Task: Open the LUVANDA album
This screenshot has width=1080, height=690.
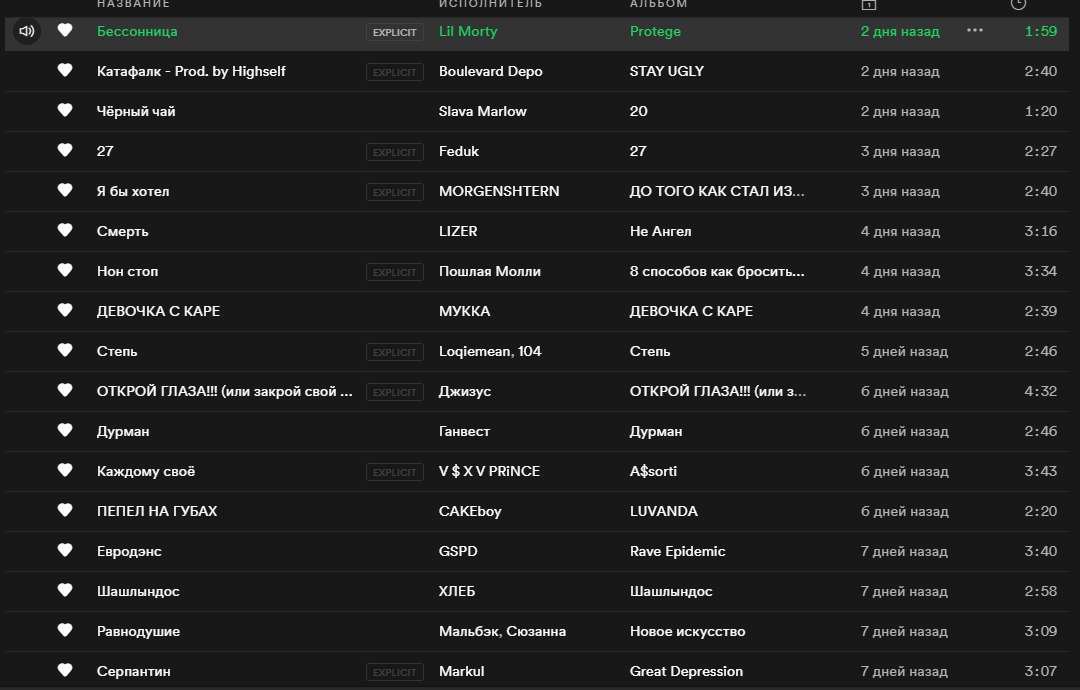Action: [663, 511]
